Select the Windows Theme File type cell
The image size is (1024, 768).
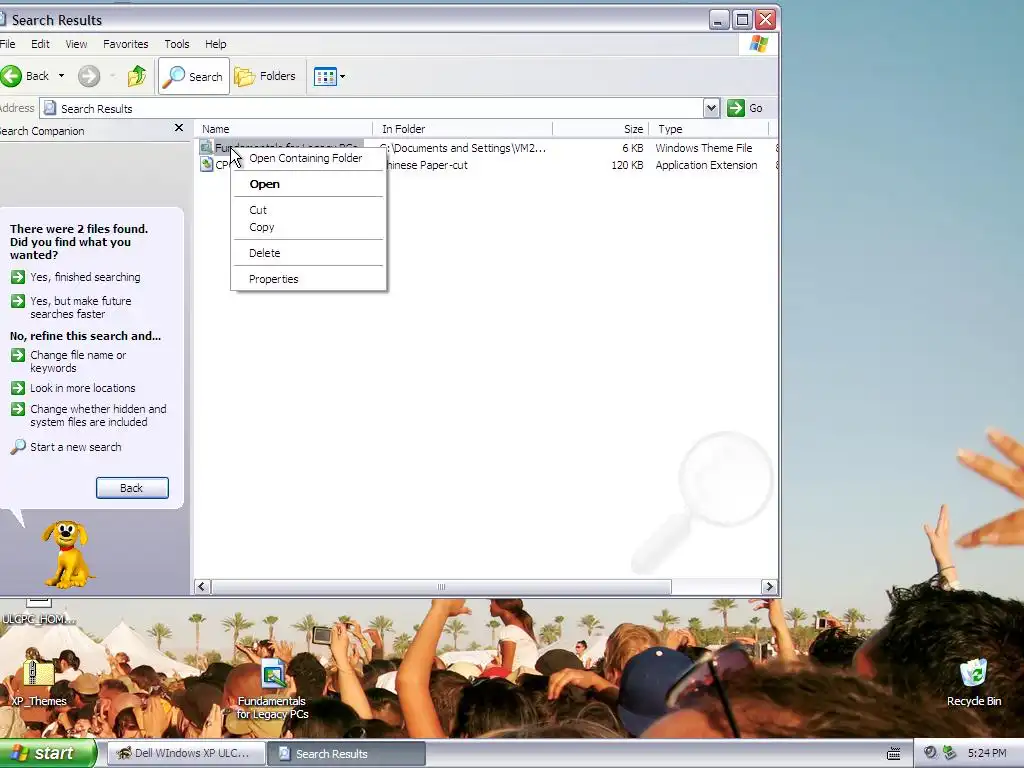pyautogui.click(x=703, y=148)
